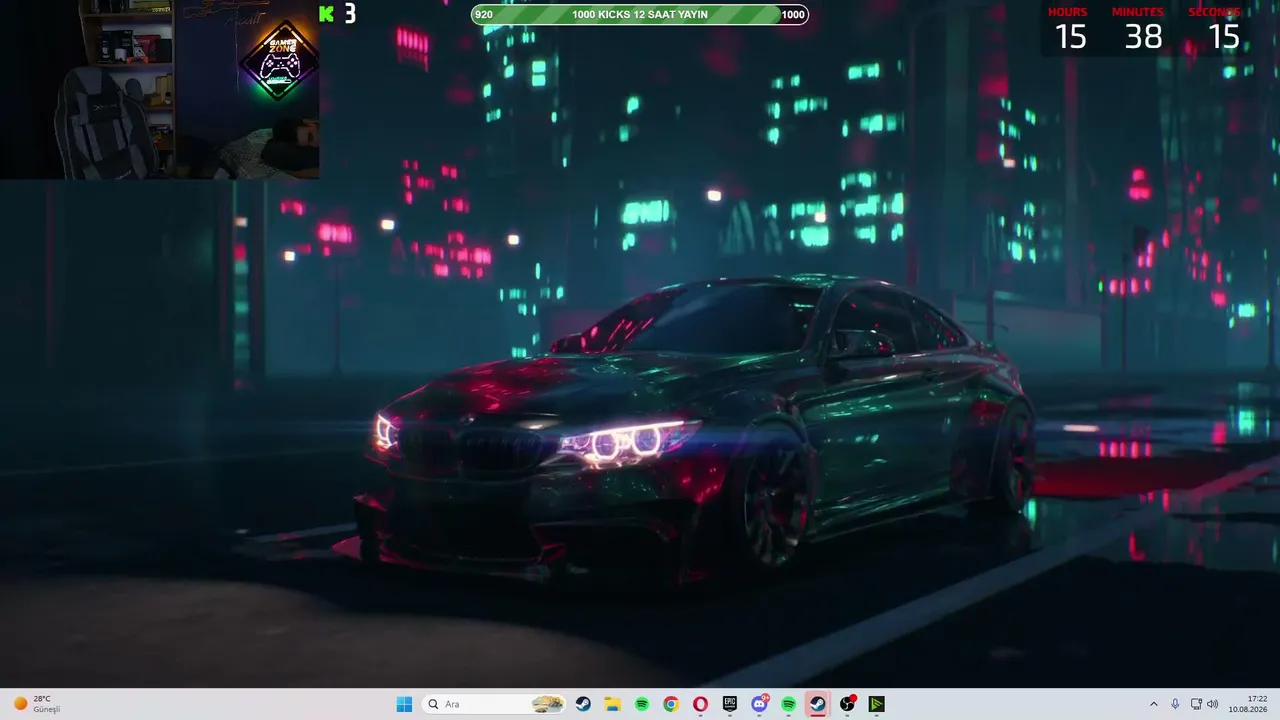Open the network status tray icon
Viewport: 1280px width, 720px height.
(x=1196, y=704)
